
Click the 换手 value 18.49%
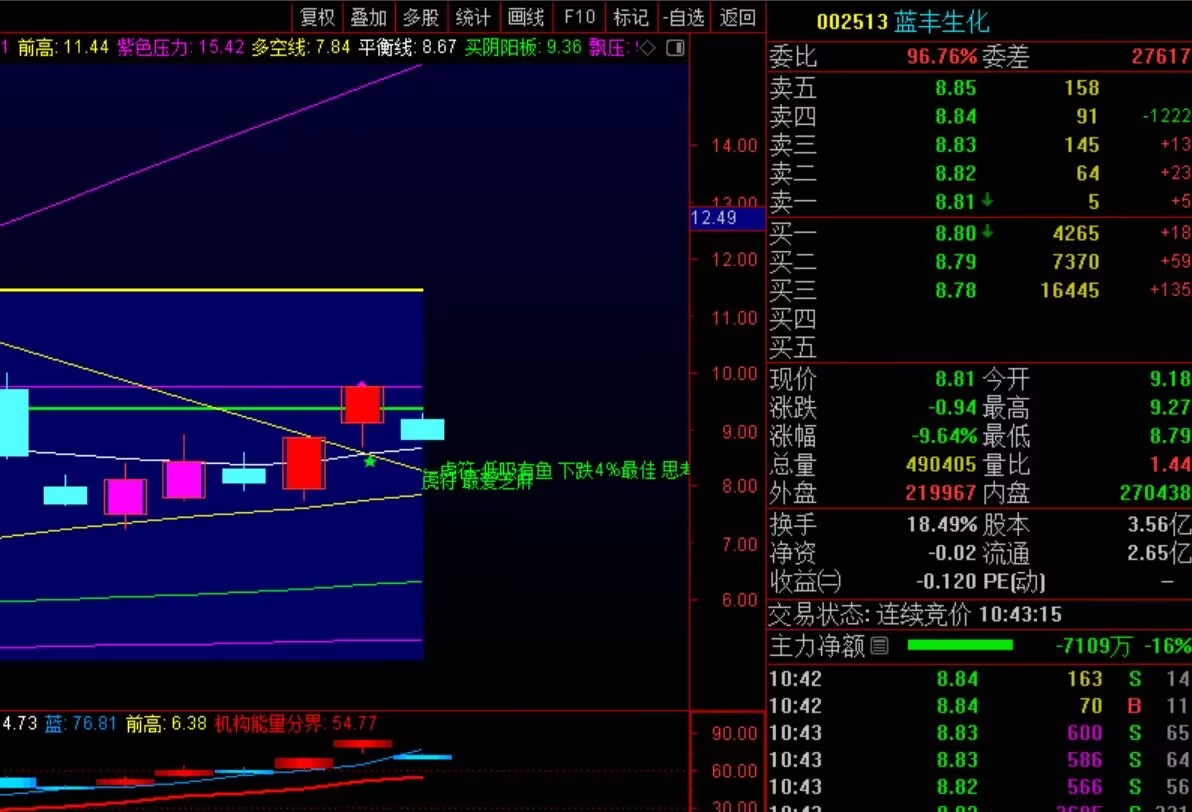point(942,525)
